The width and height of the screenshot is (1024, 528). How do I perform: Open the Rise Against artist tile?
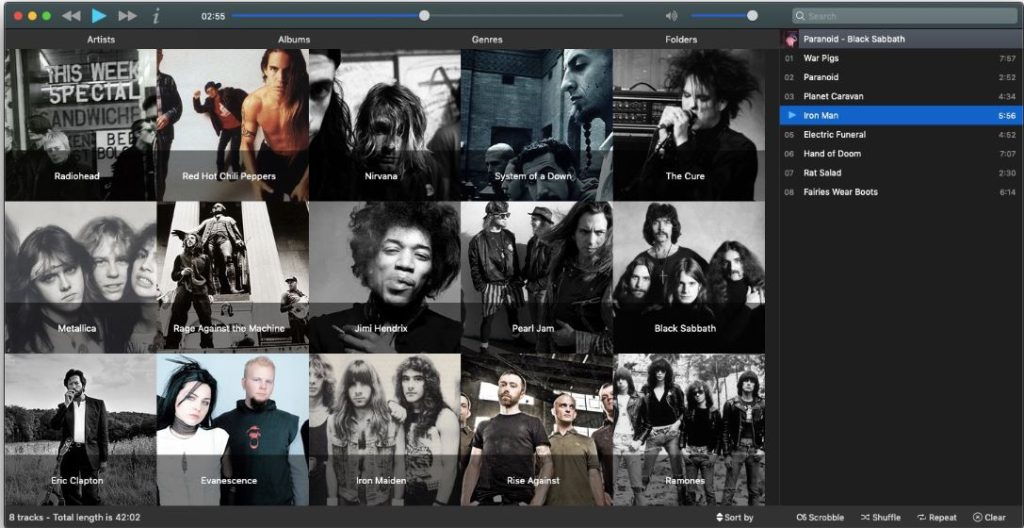tap(537, 429)
